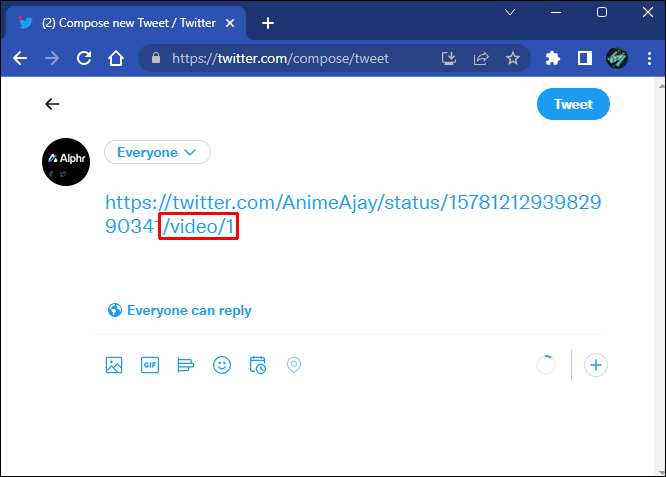Reload the current page
Screen dimensions: 666x477
pyautogui.click(x=84, y=58)
